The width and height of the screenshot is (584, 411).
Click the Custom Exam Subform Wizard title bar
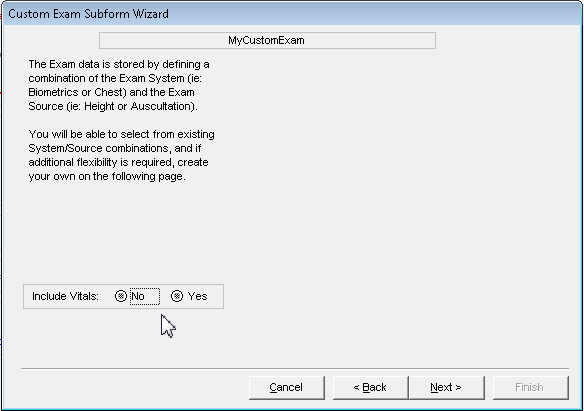[292, 14]
